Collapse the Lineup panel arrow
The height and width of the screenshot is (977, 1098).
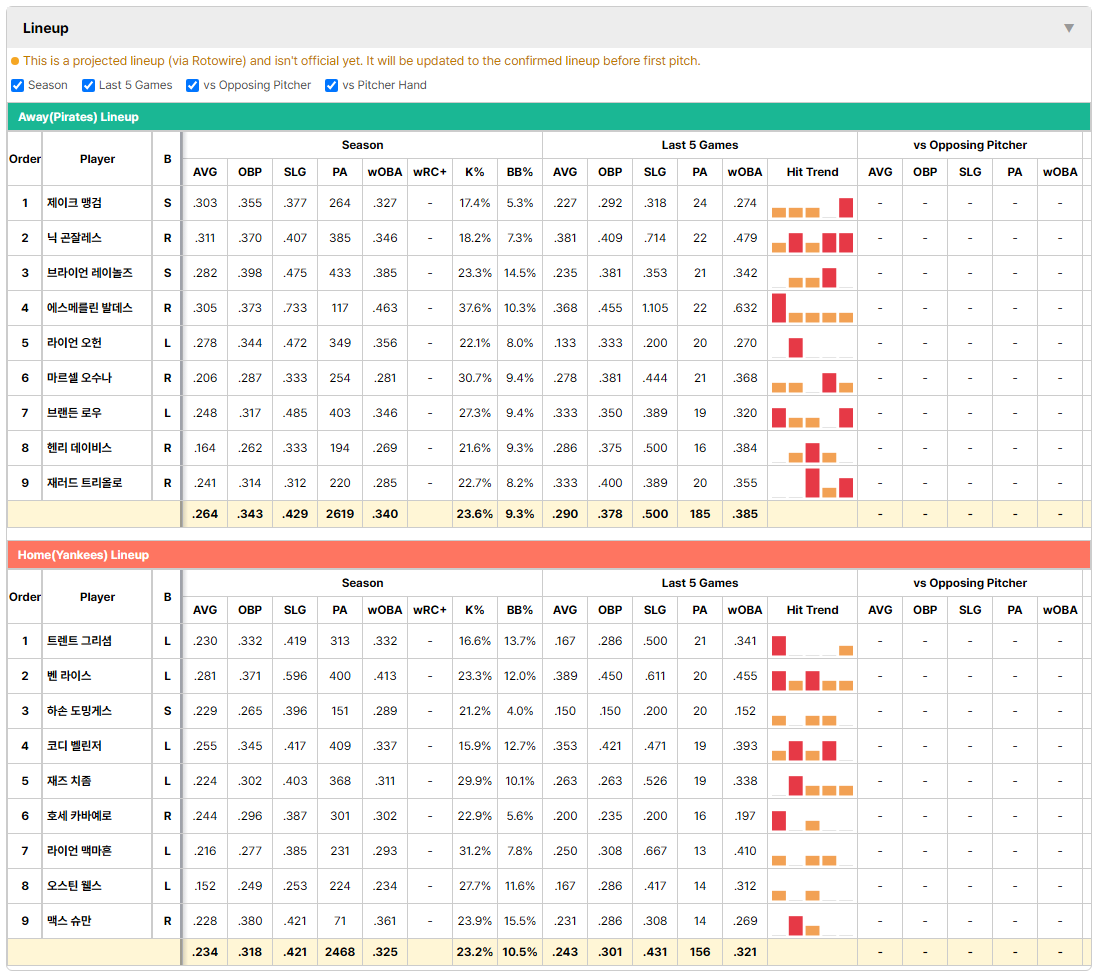1069,28
